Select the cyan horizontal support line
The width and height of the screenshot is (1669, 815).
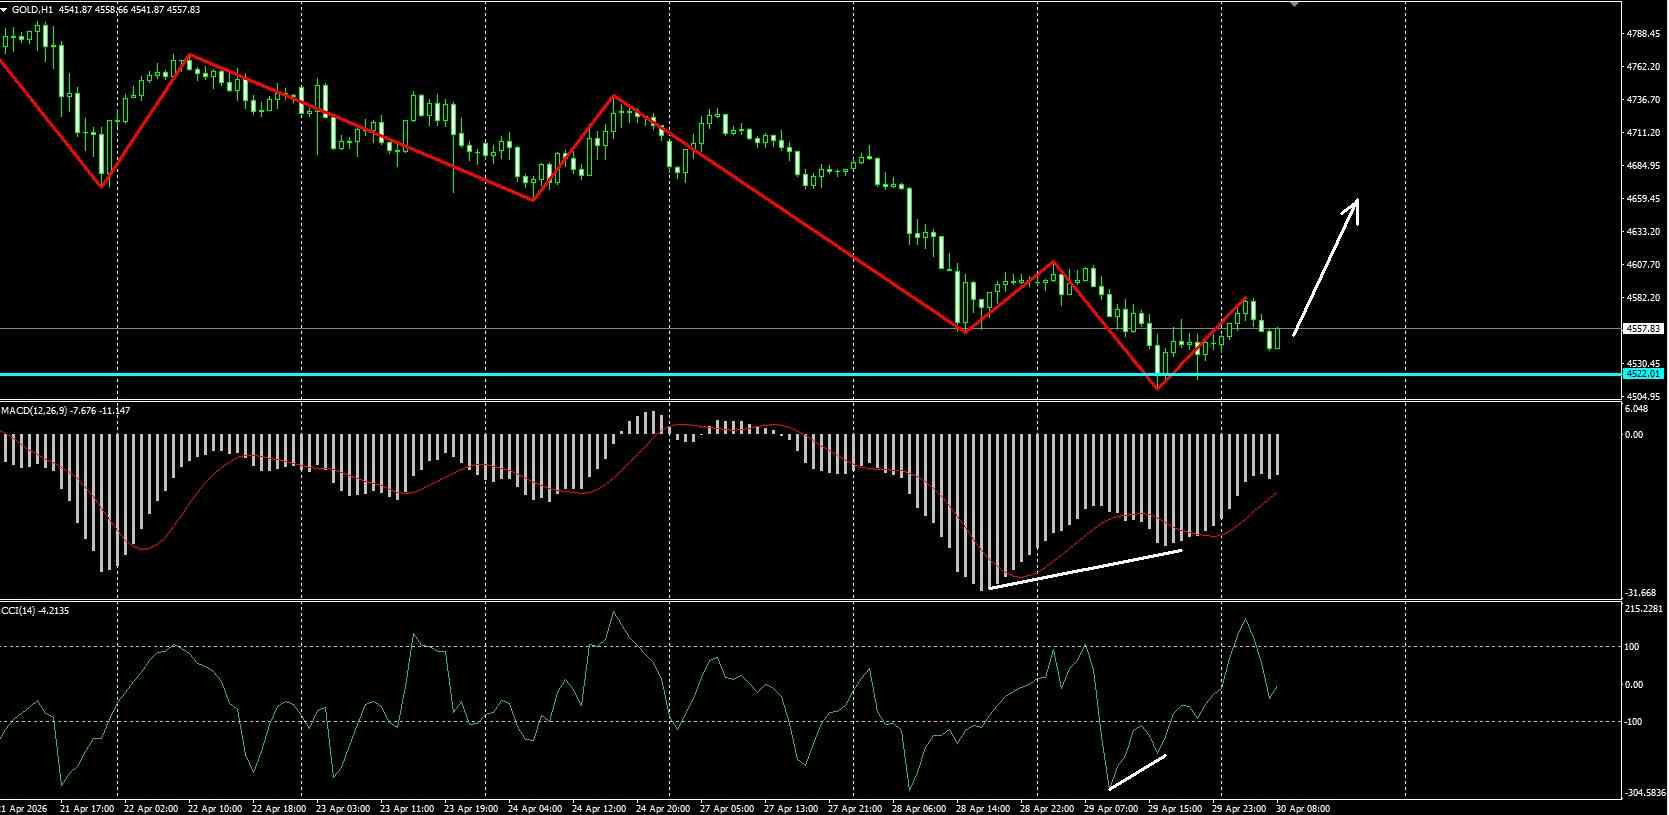810,374
